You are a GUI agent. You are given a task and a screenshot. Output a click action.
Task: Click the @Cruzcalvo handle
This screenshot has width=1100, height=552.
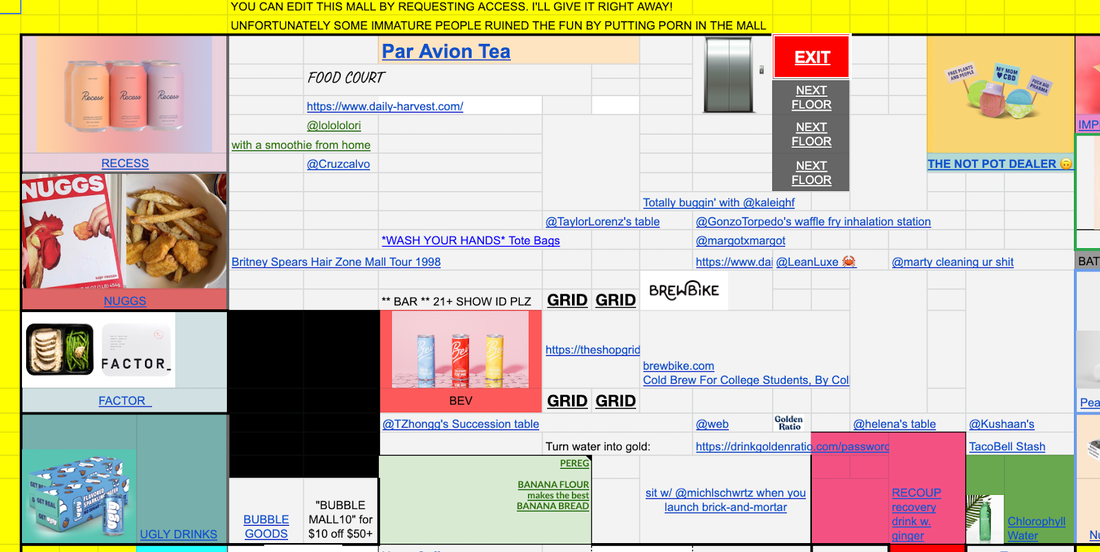tap(338, 164)
